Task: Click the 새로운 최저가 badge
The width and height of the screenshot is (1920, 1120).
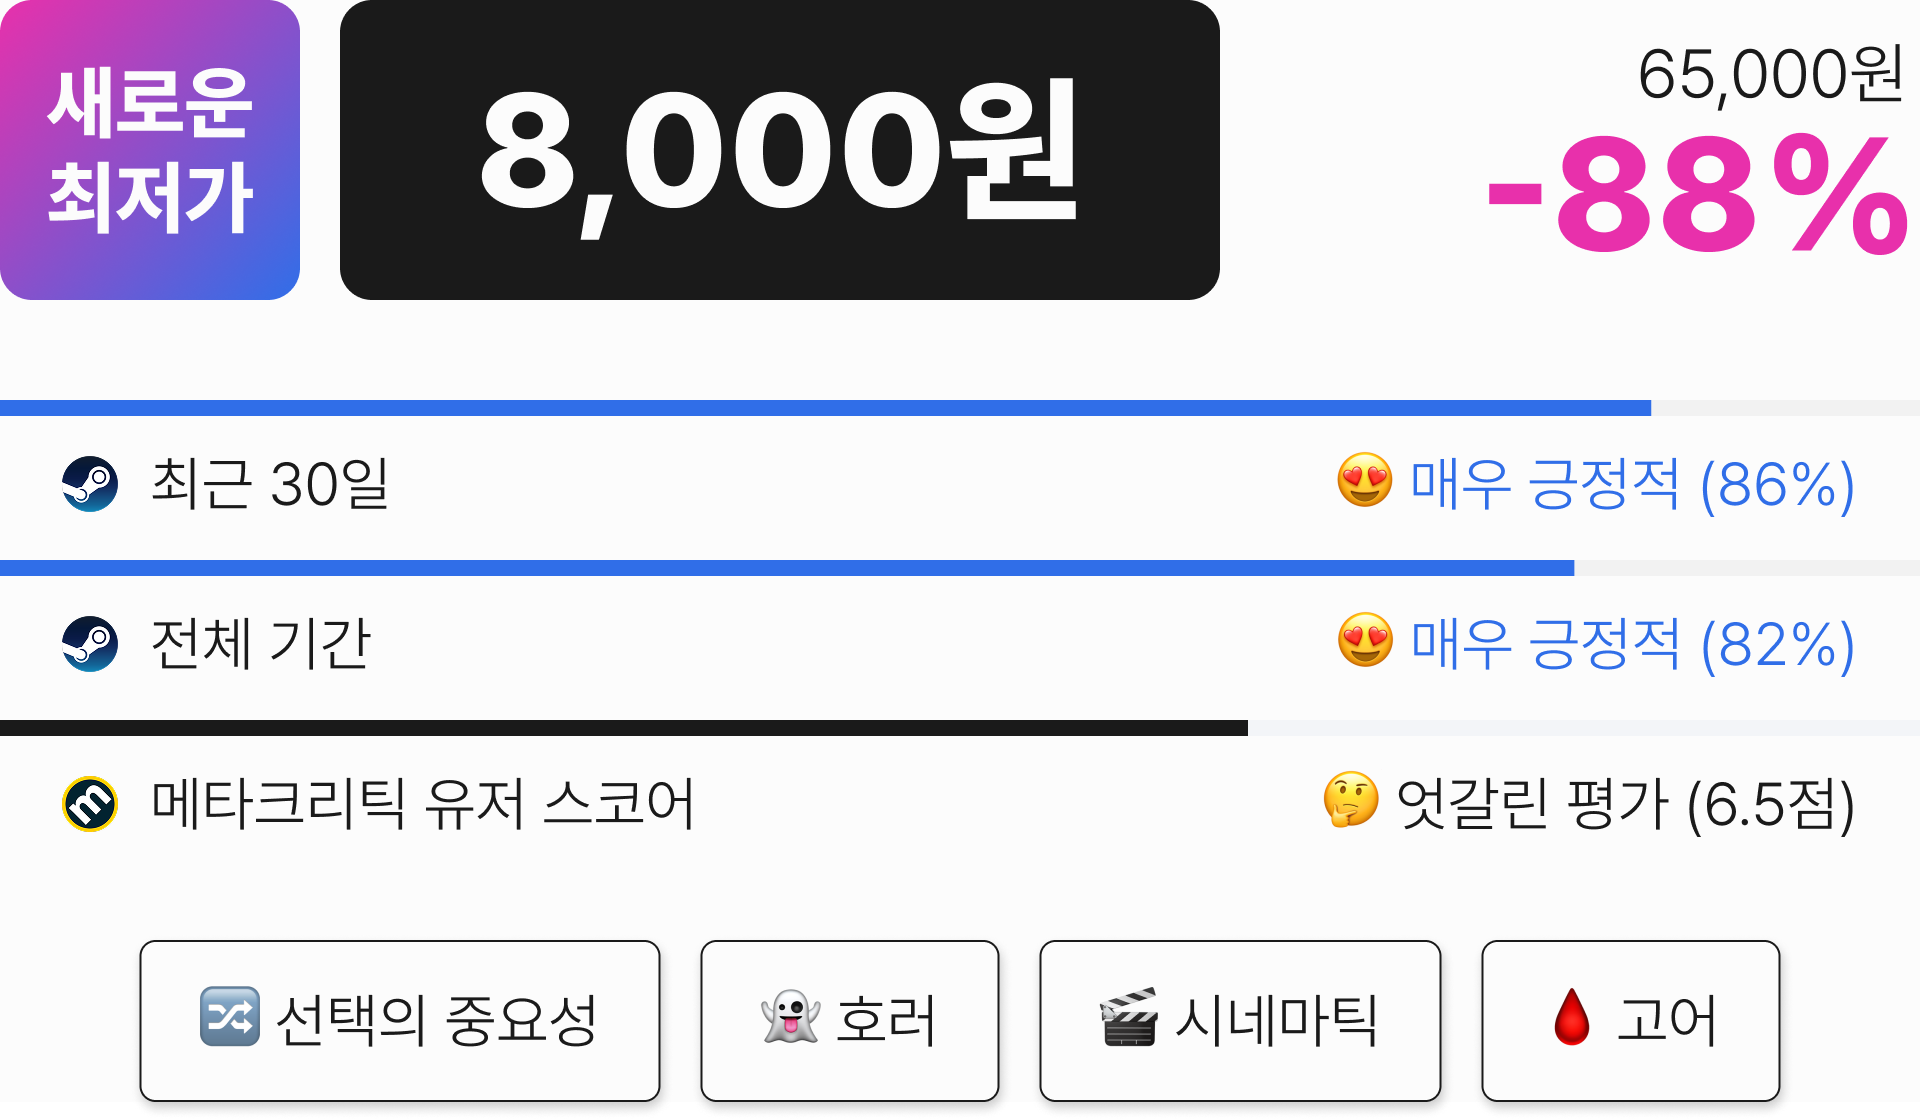Action: [150, 150]
